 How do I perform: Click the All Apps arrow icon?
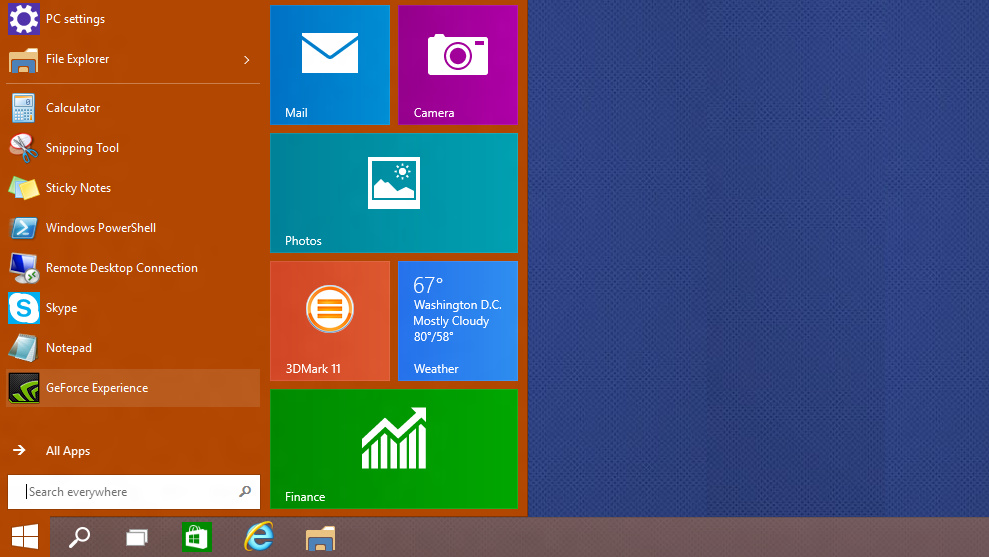[x=20, y=450]
